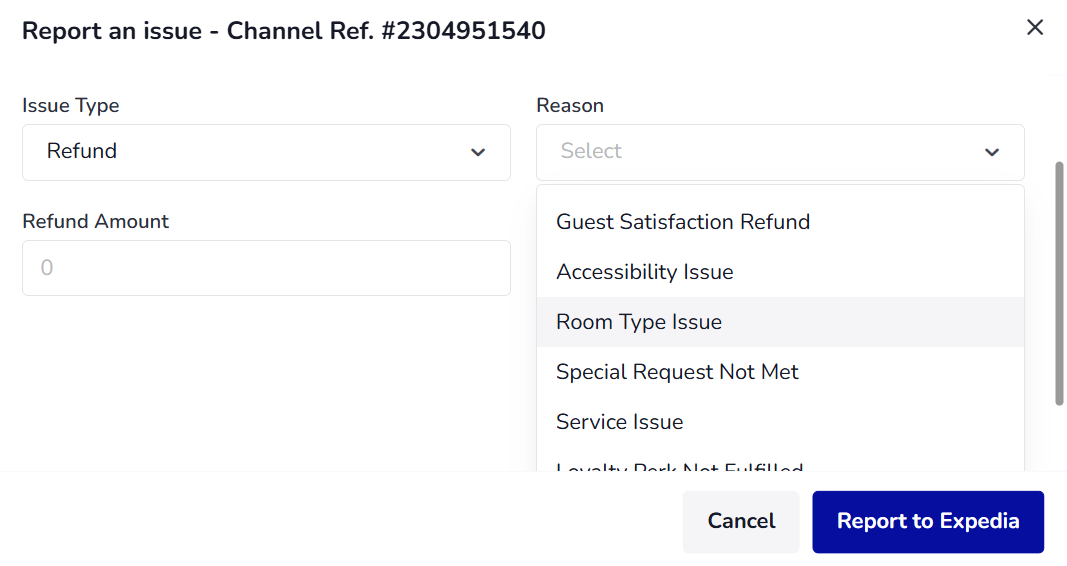The height and width of the screenshot is (566, 1067).
Task: Open the Reason Select dropdown
Action: pos(780,152)
